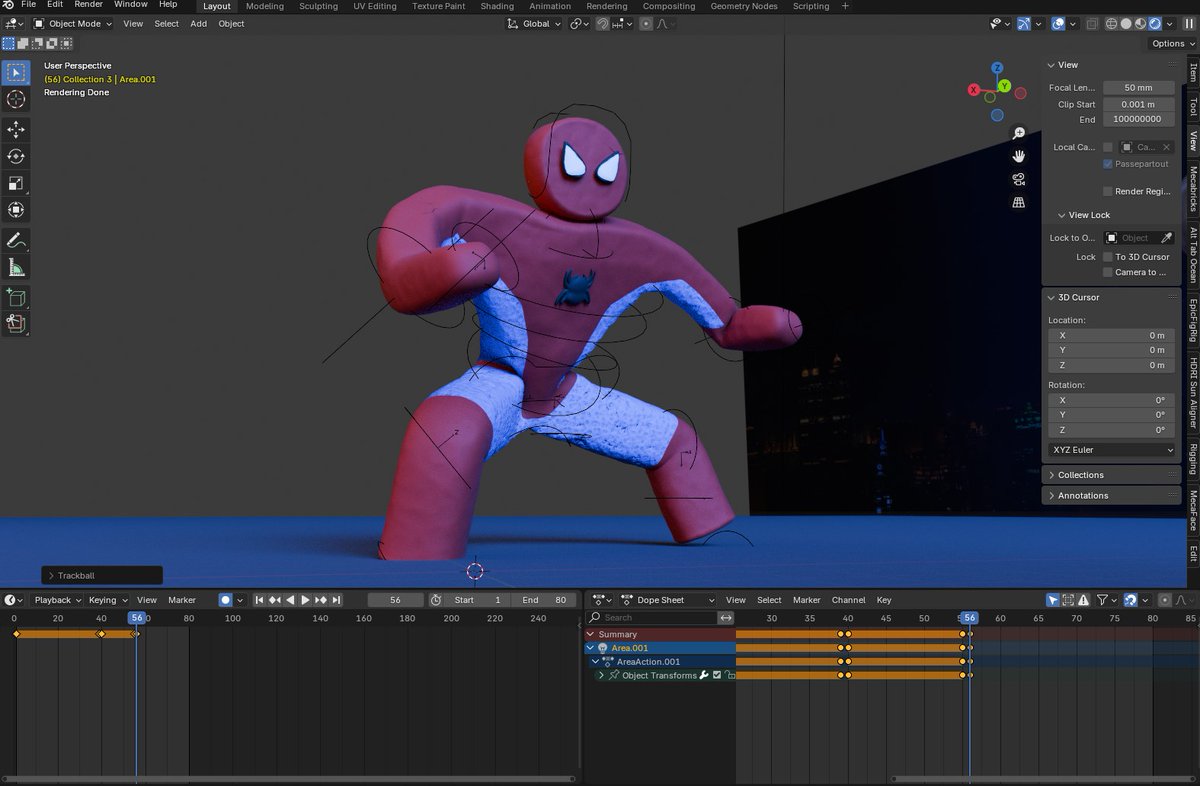Choose the Add Cube tool

(16, 297)
